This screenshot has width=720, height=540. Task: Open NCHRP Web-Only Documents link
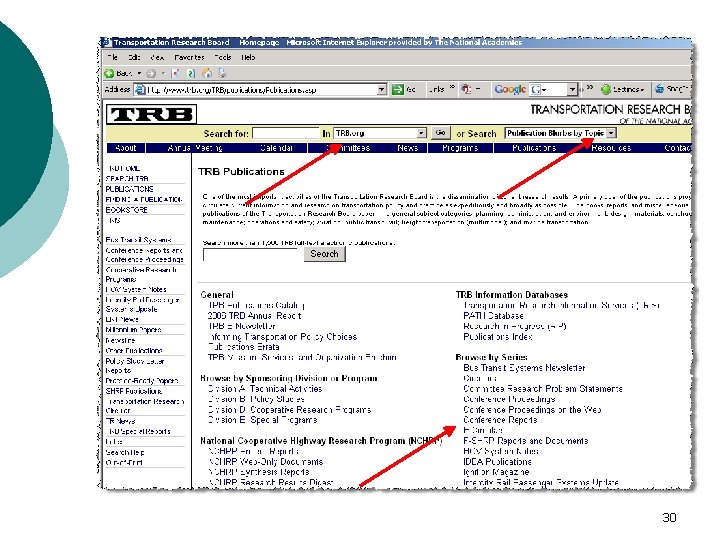point(265,461)
